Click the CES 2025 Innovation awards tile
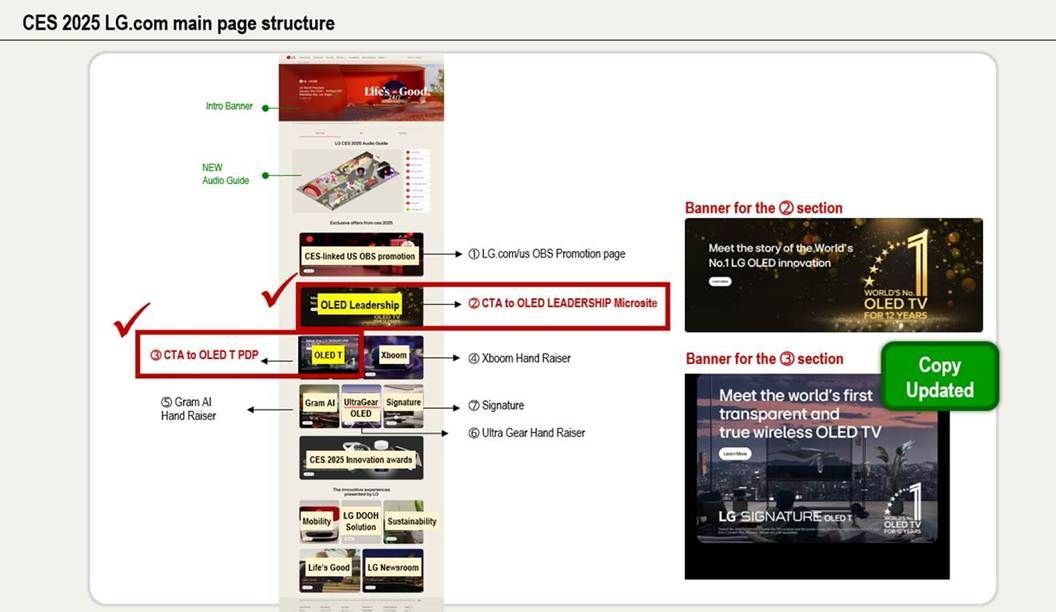The image size is (1056, 612). point(361,458)
